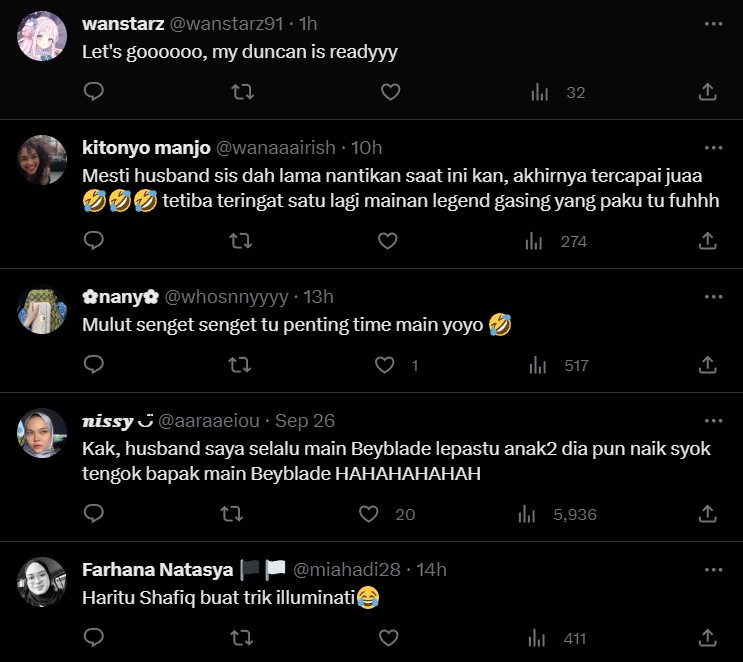Like the tweet by wanstarz
This screenshot has height=662, width=743.
pyautogui.click(x=390, y=92)
